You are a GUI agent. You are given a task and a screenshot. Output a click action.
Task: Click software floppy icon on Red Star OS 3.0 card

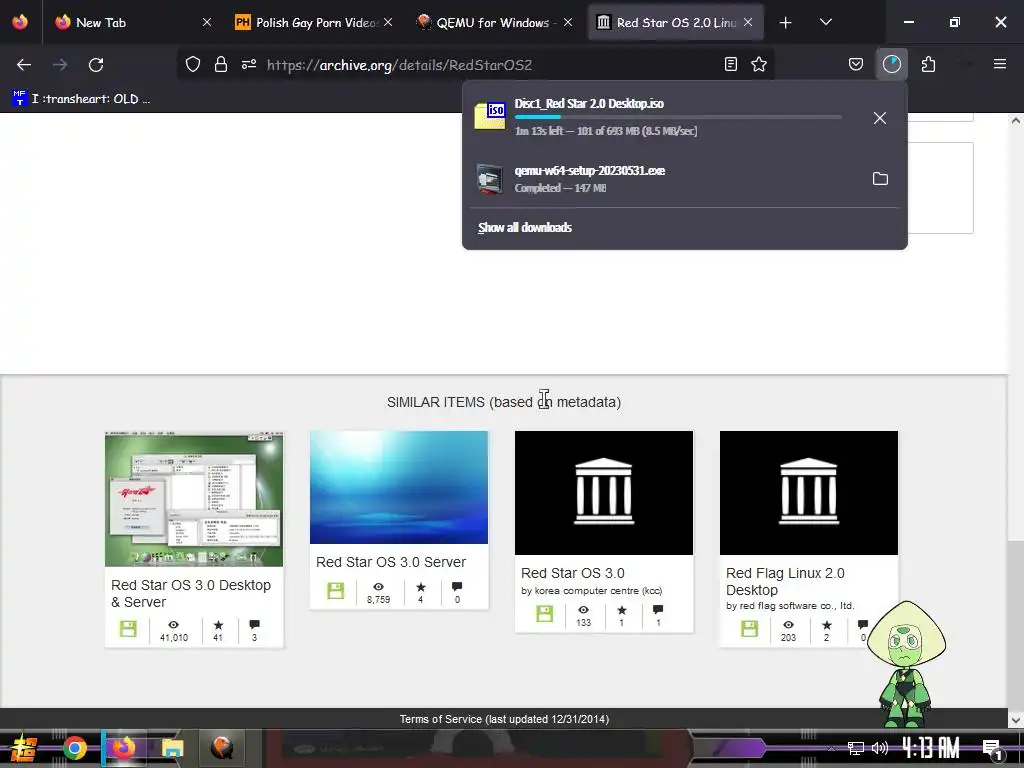pos(545,614)
